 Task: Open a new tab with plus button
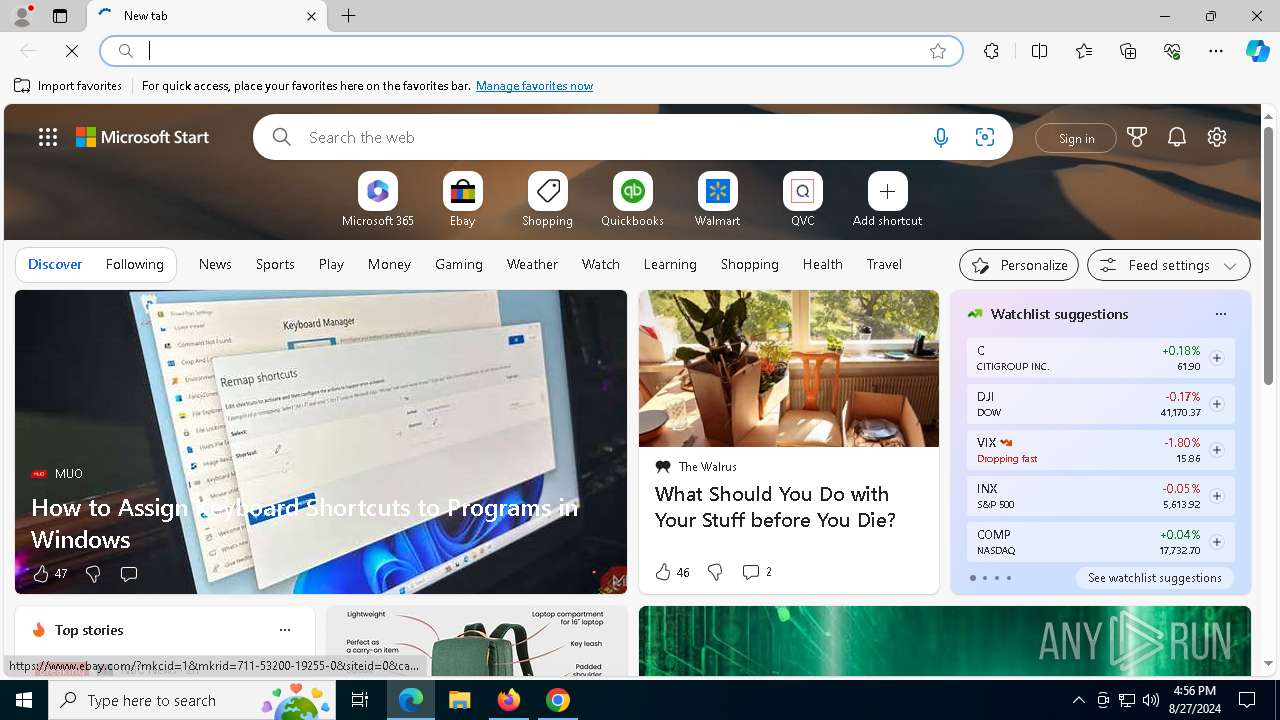[349, 16]
